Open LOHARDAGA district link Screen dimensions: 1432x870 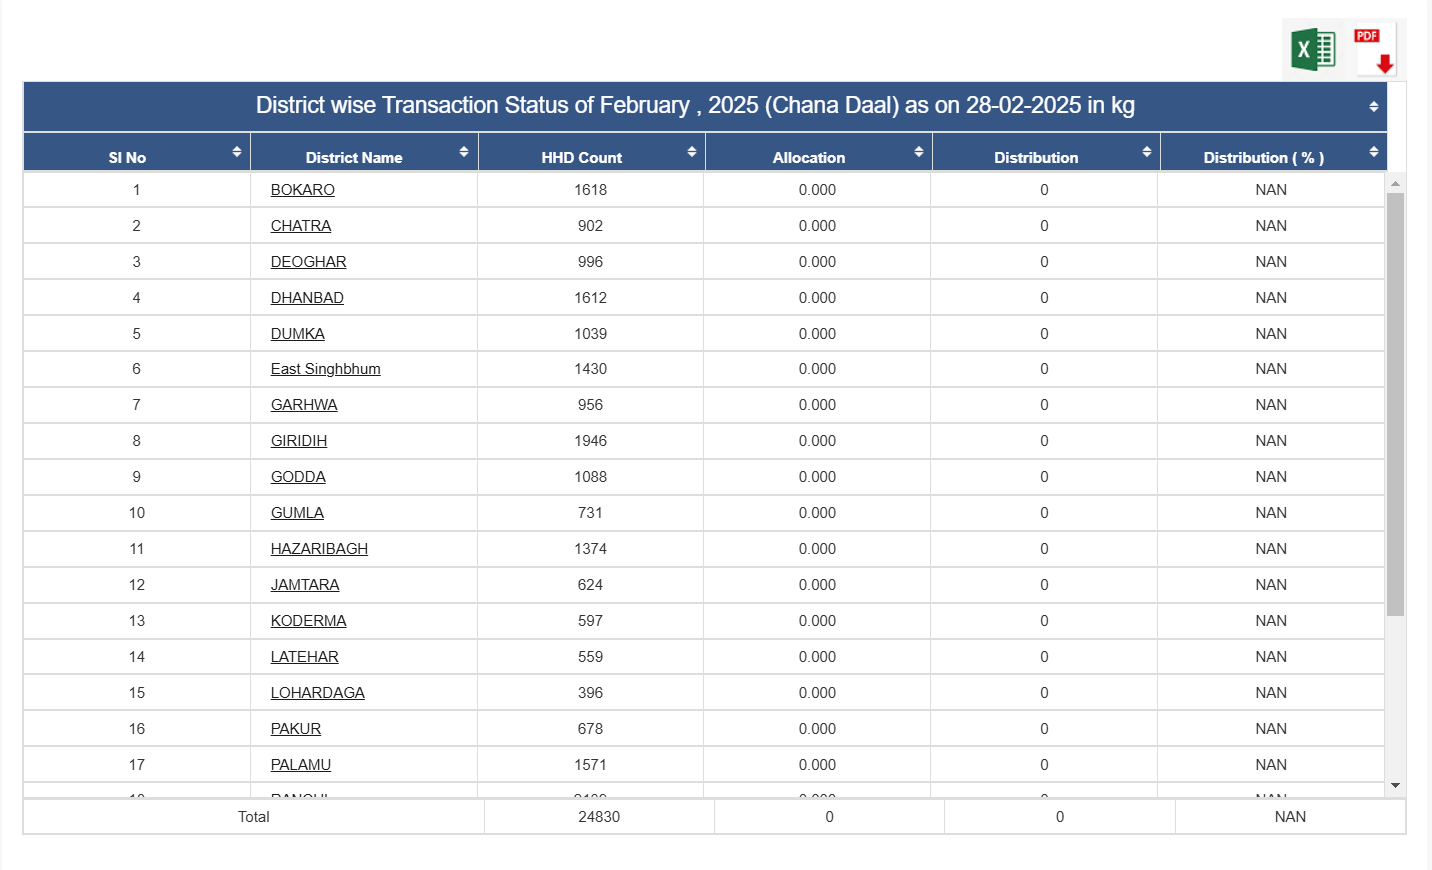[317, 693]
